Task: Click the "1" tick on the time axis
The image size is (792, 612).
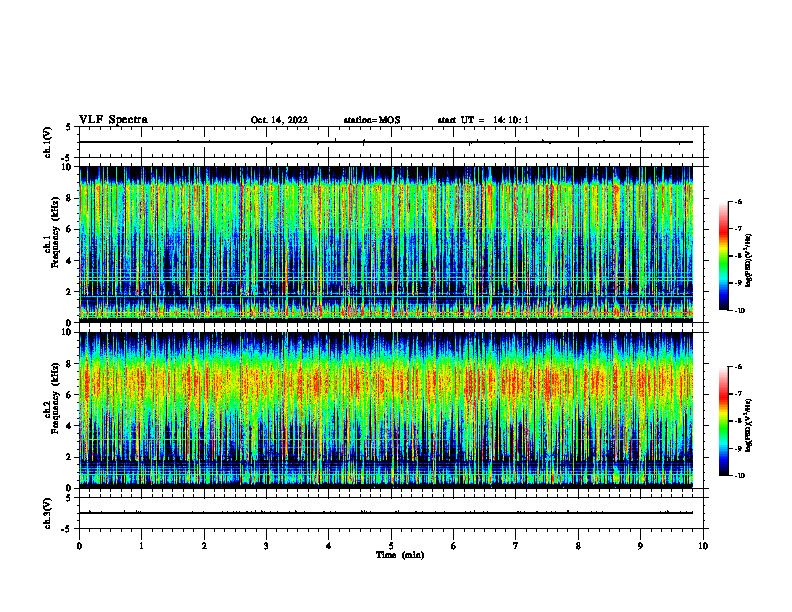Action: click(x=141, y=546)
